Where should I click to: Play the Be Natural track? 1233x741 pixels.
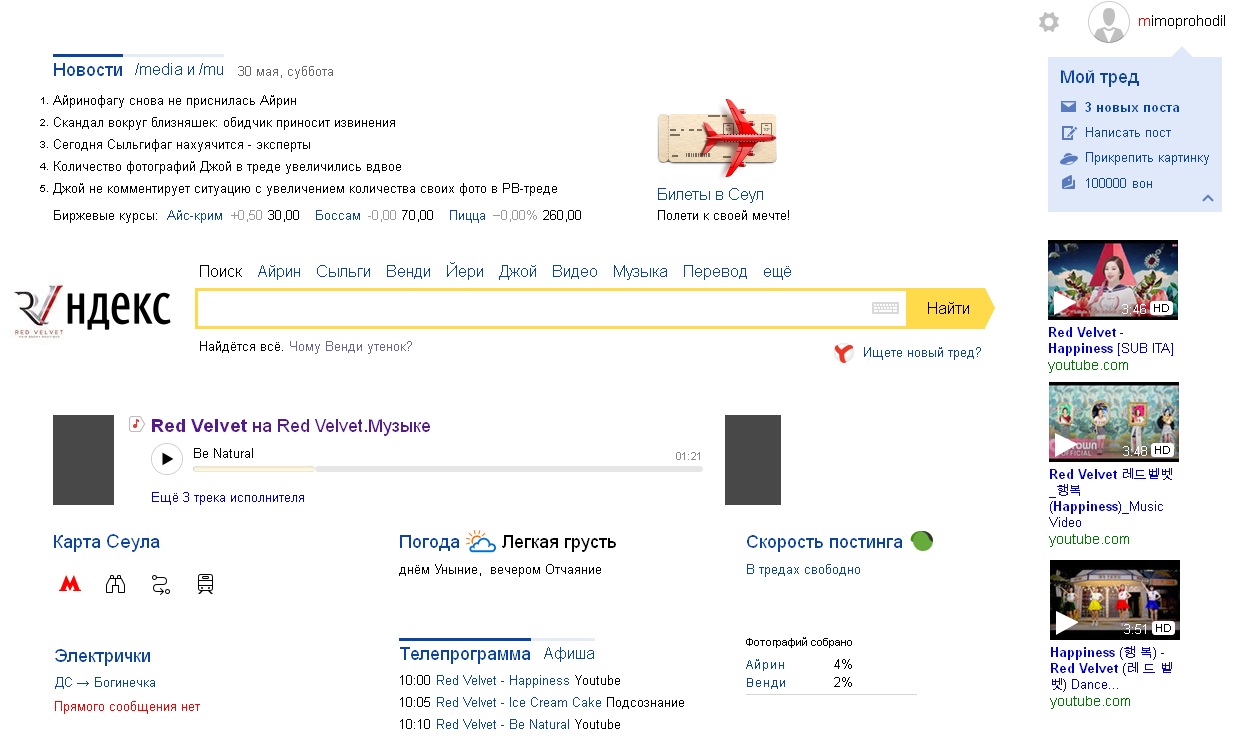167,459
